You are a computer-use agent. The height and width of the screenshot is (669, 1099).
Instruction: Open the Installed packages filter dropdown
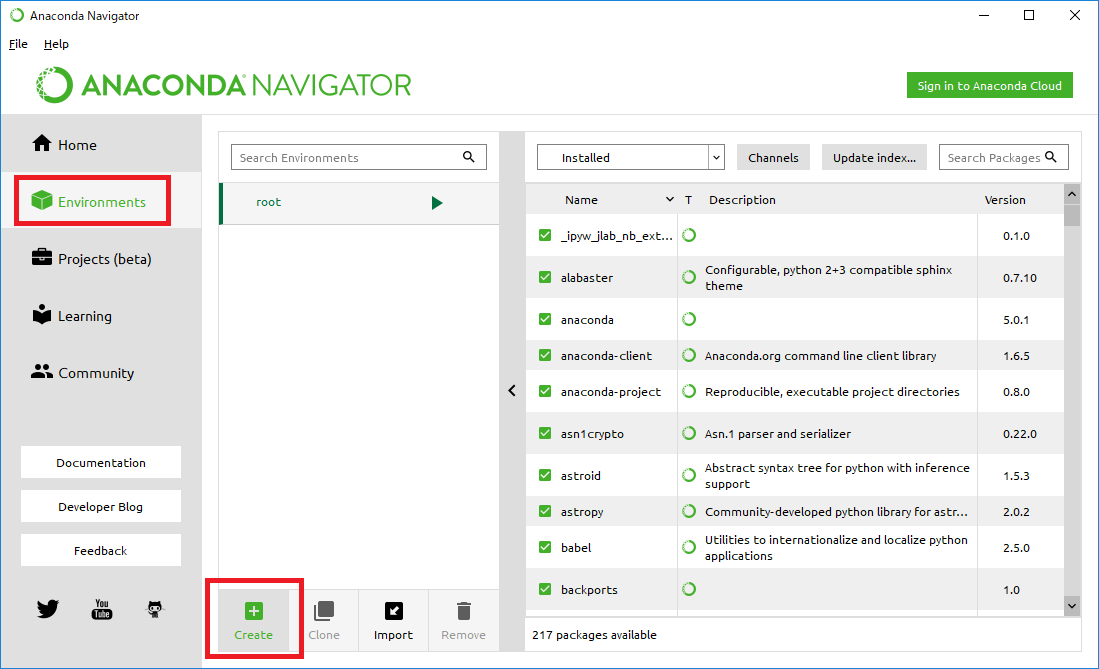pos(630,157)
